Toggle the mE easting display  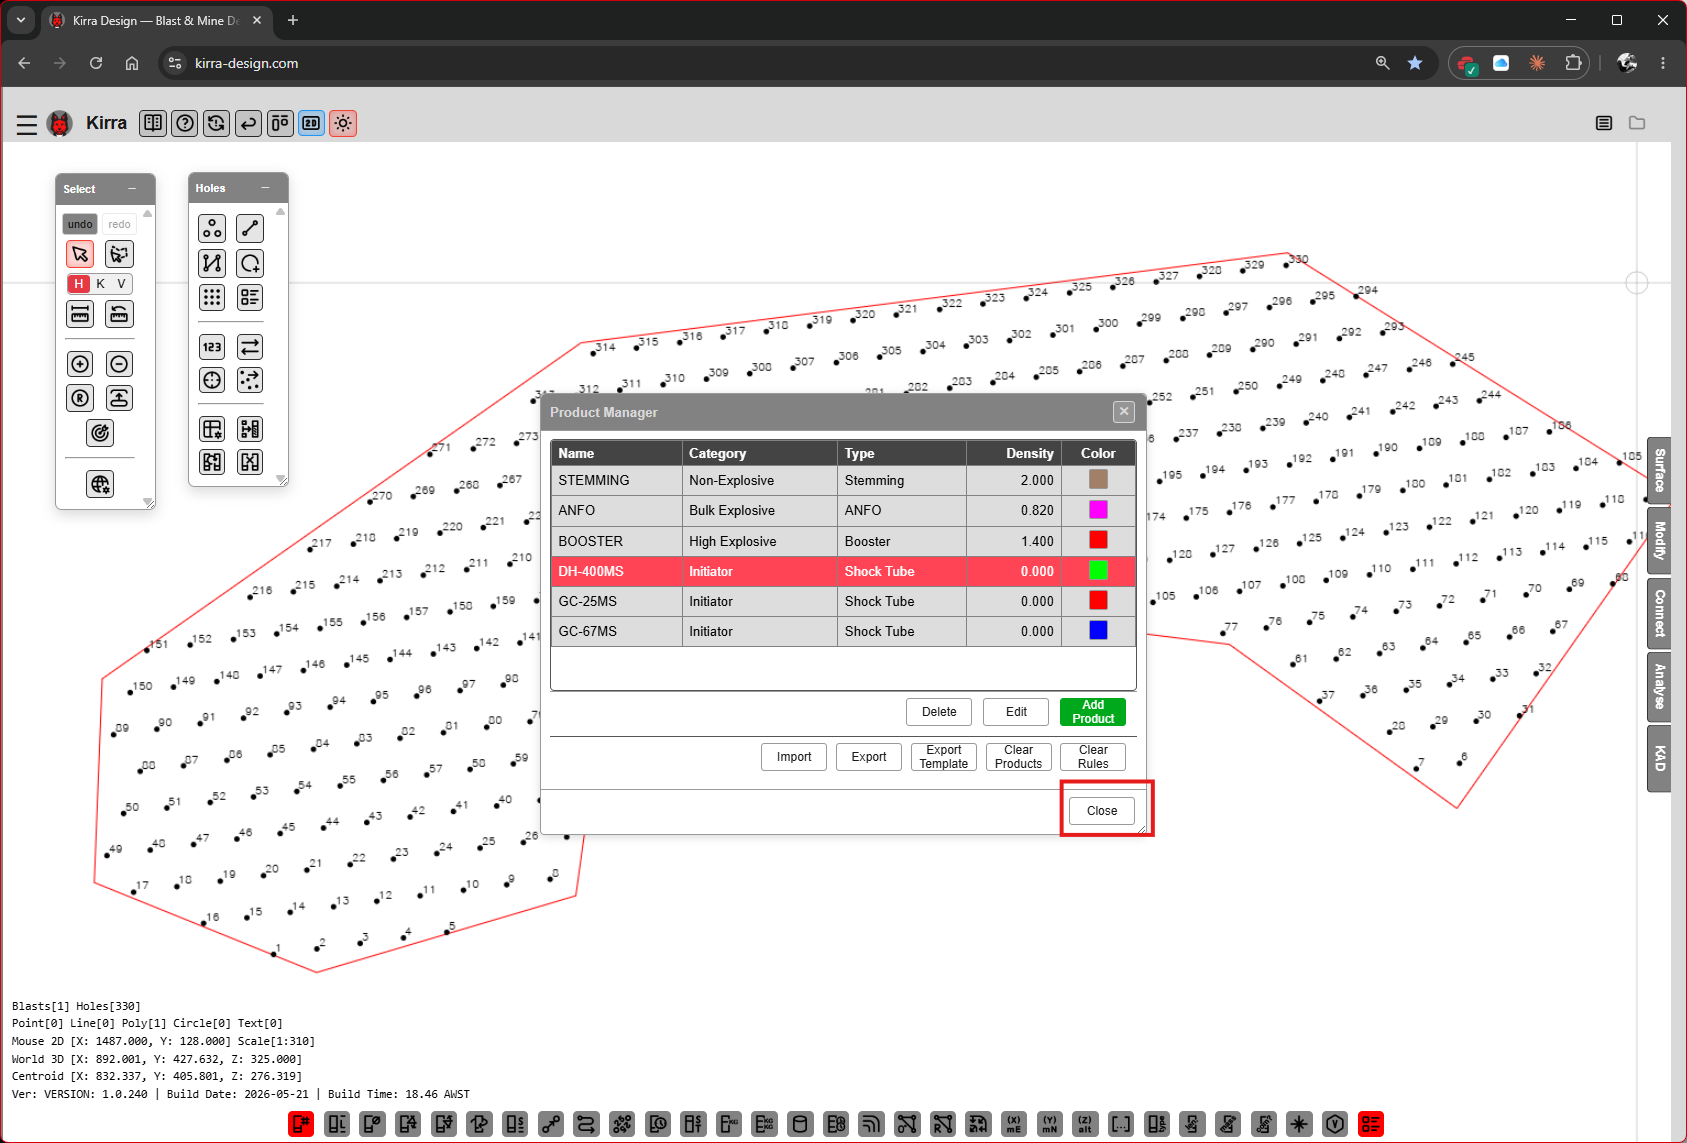click(x=1014, y=1124)
